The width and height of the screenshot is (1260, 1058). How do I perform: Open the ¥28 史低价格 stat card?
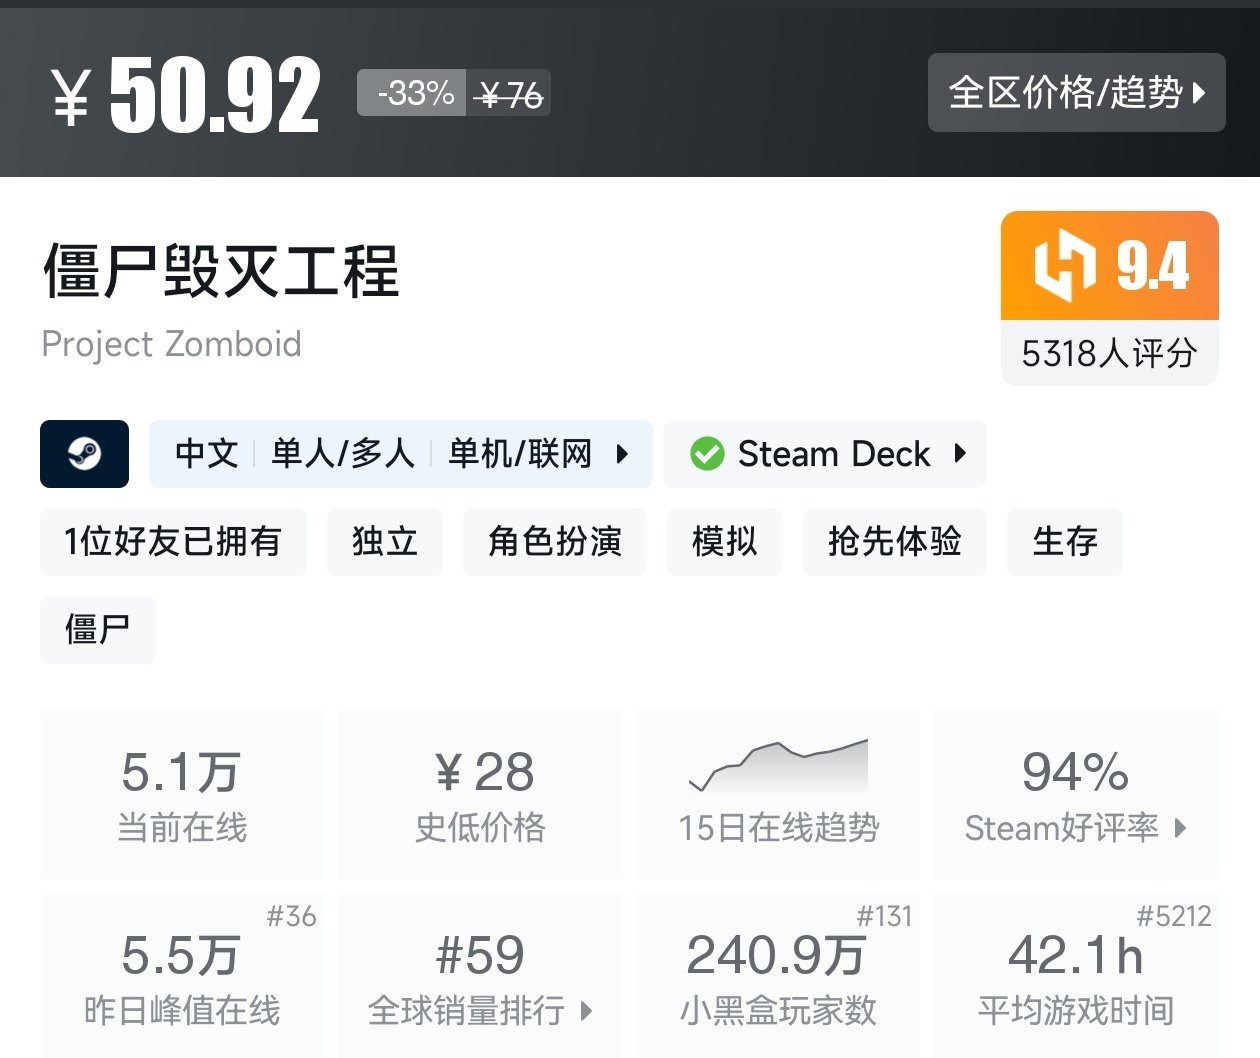tap(481, 796)
